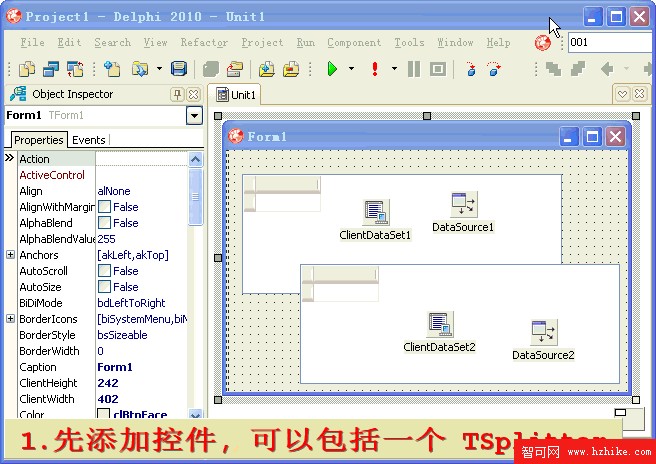The width and height of the screenshot is (656, 464).
Task: Open the Help menu
Action: [x=498, y=42]
